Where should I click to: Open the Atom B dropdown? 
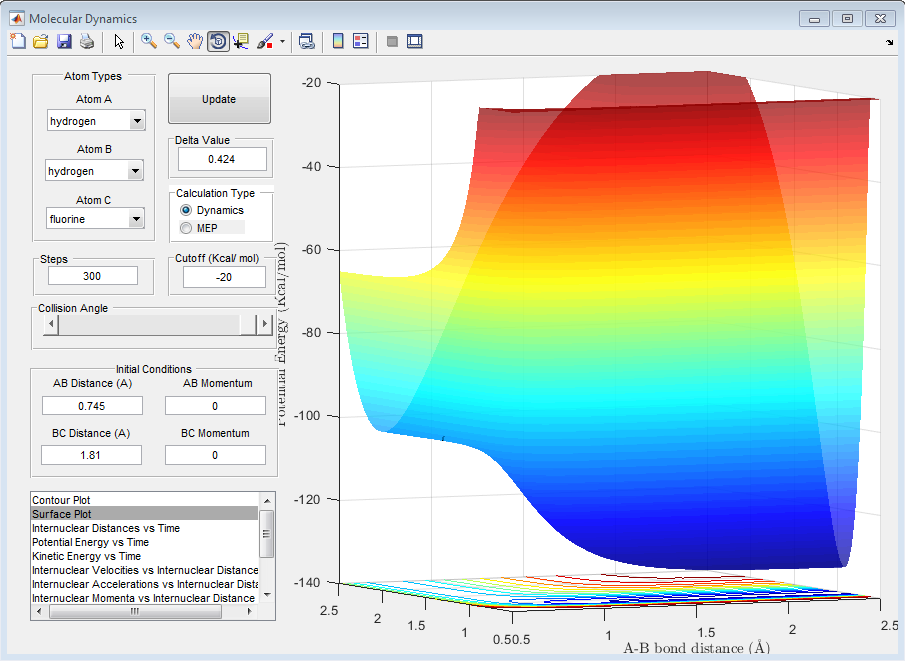click(137, 172)
